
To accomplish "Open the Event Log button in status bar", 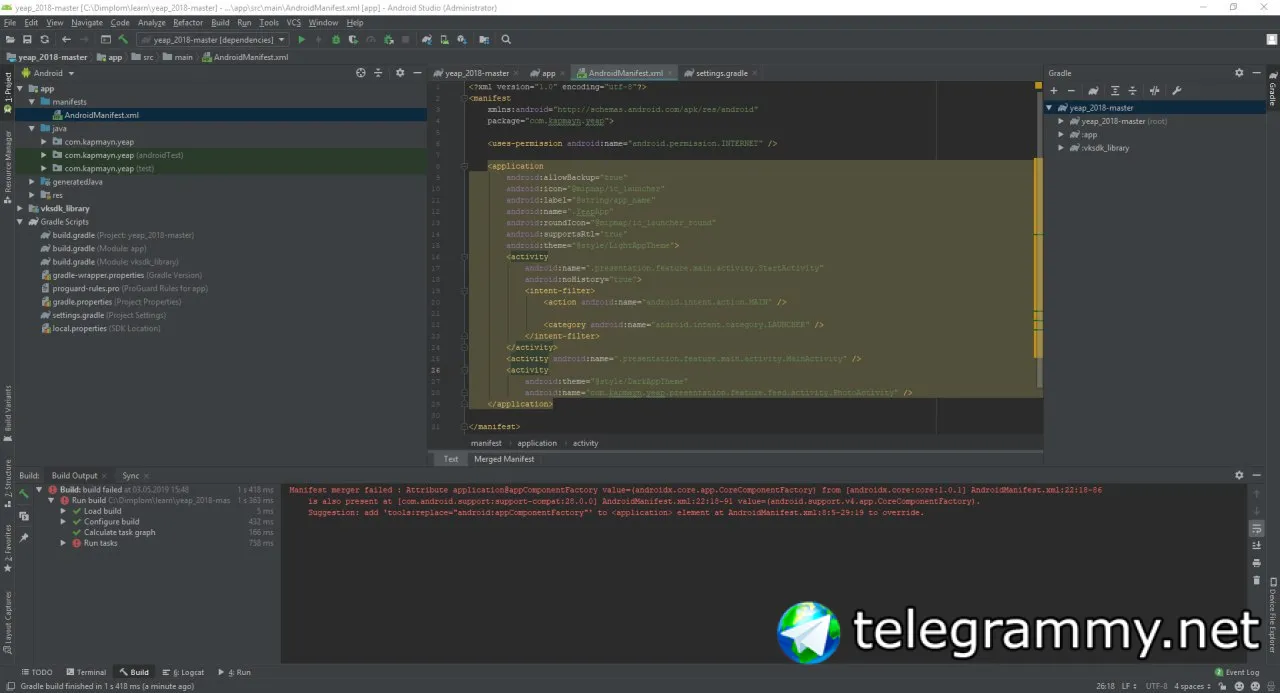I will tap(1236, 672).
